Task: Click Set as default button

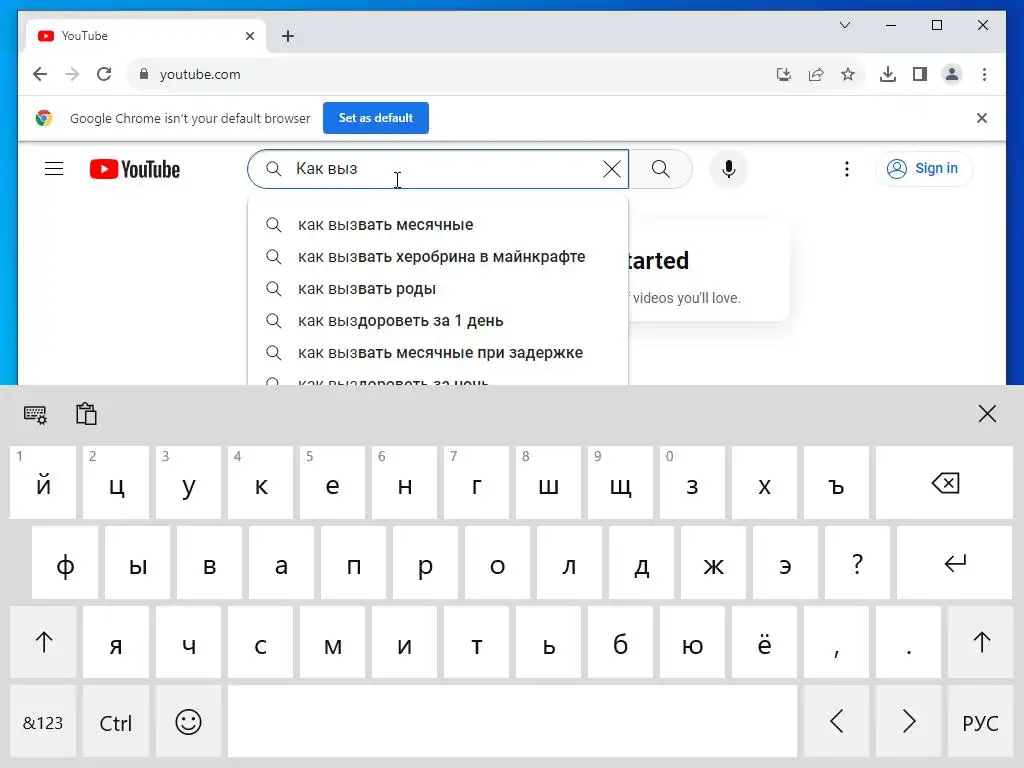Action: click(375, 118)
